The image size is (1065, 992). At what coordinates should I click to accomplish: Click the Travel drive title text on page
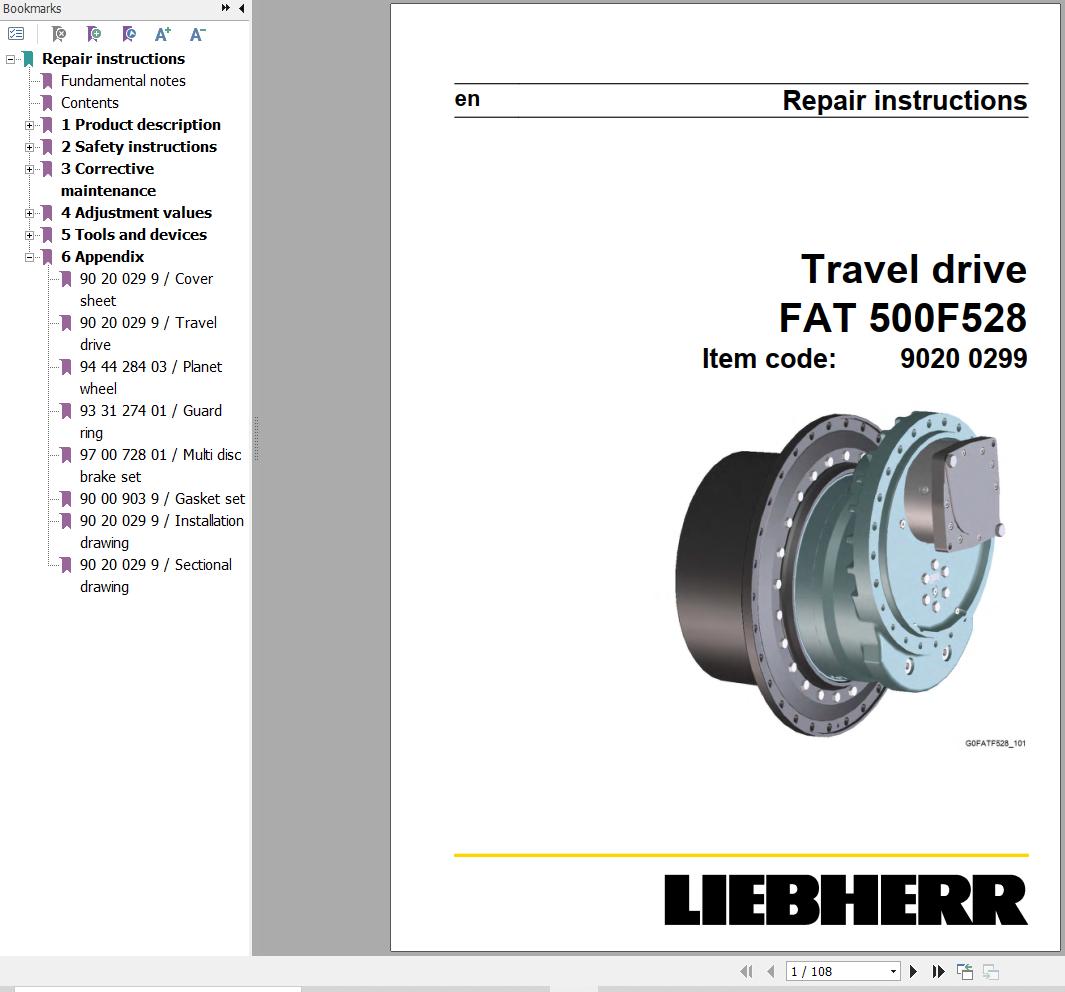pos(914,269)
